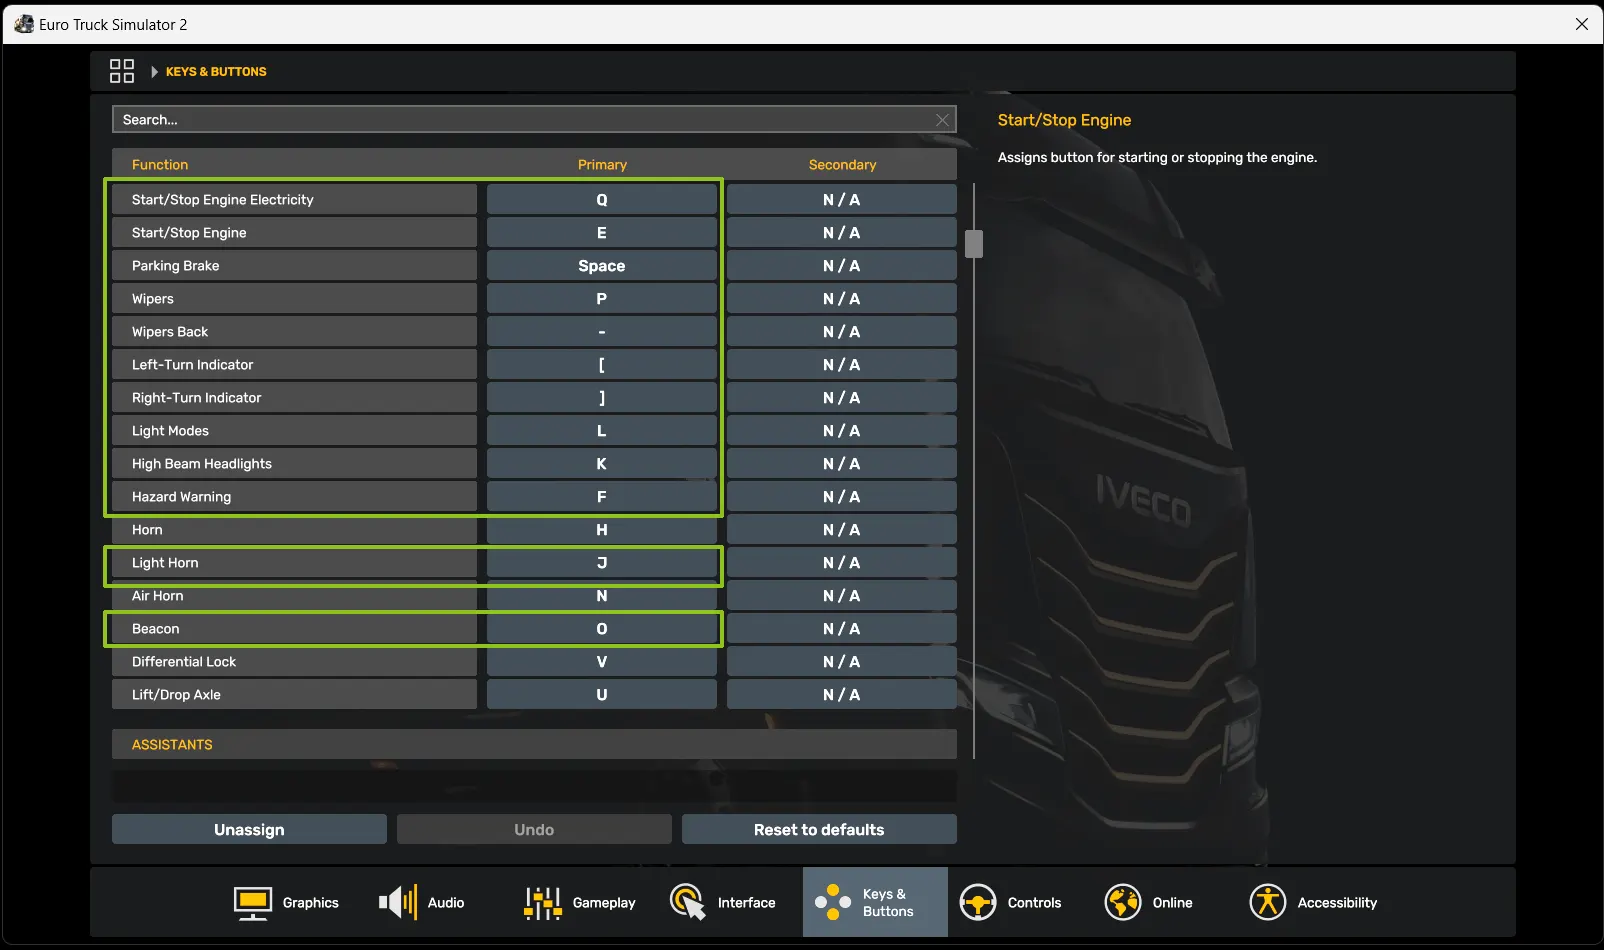1604x950 pixels.
Task: Set a primary key for Wipers Back
Action: (602, 332)
